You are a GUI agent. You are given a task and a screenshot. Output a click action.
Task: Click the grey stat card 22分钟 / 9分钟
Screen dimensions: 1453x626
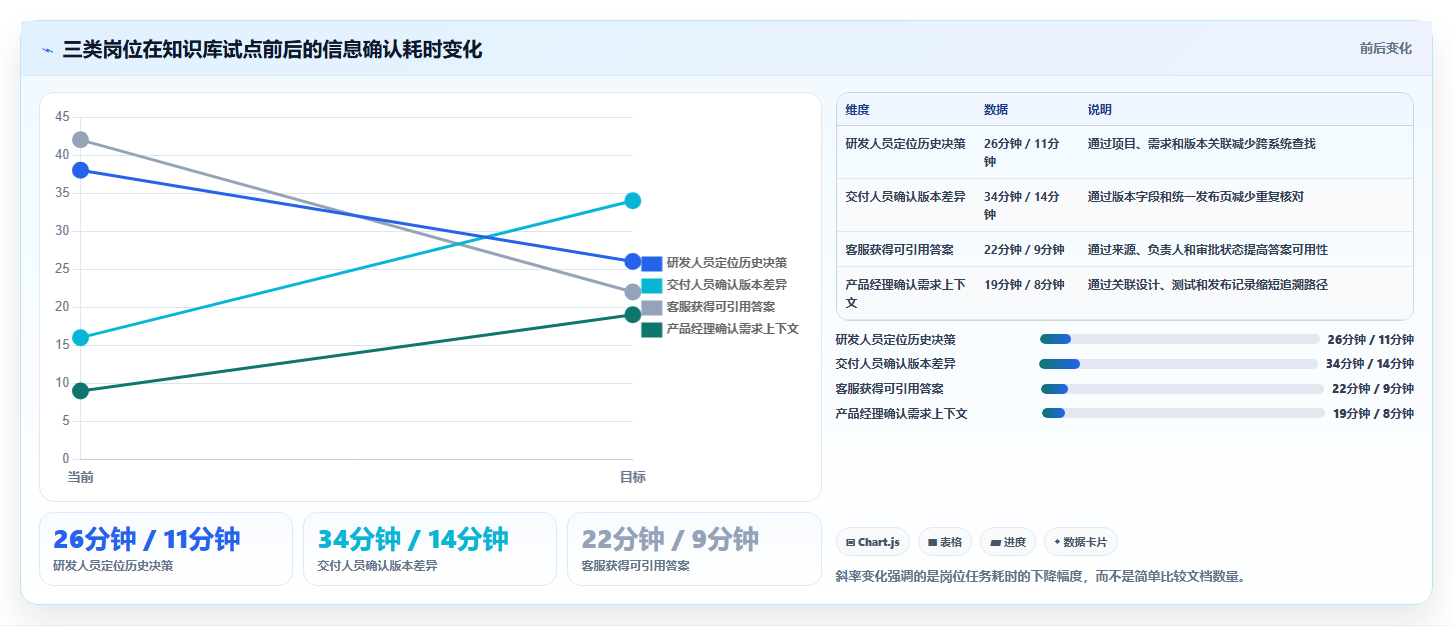pos(694,549)
